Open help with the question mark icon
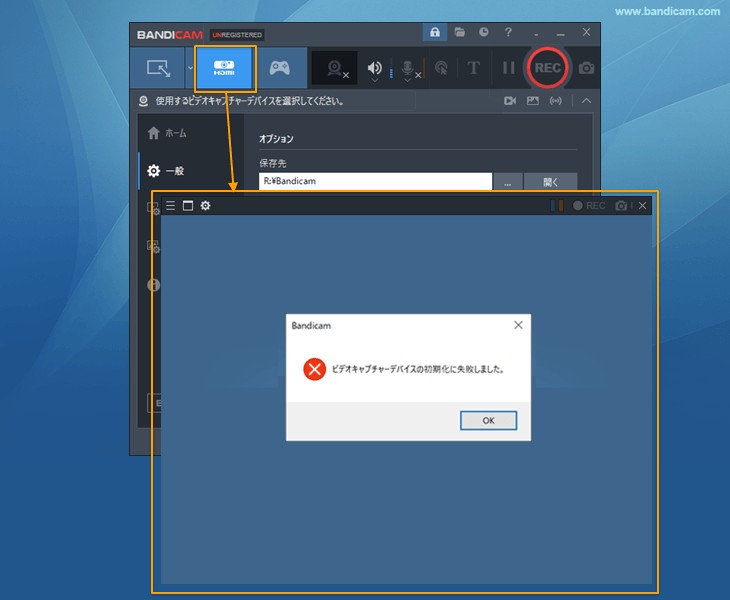This screenshot has height=600, width=730. [x=508, y=32]
